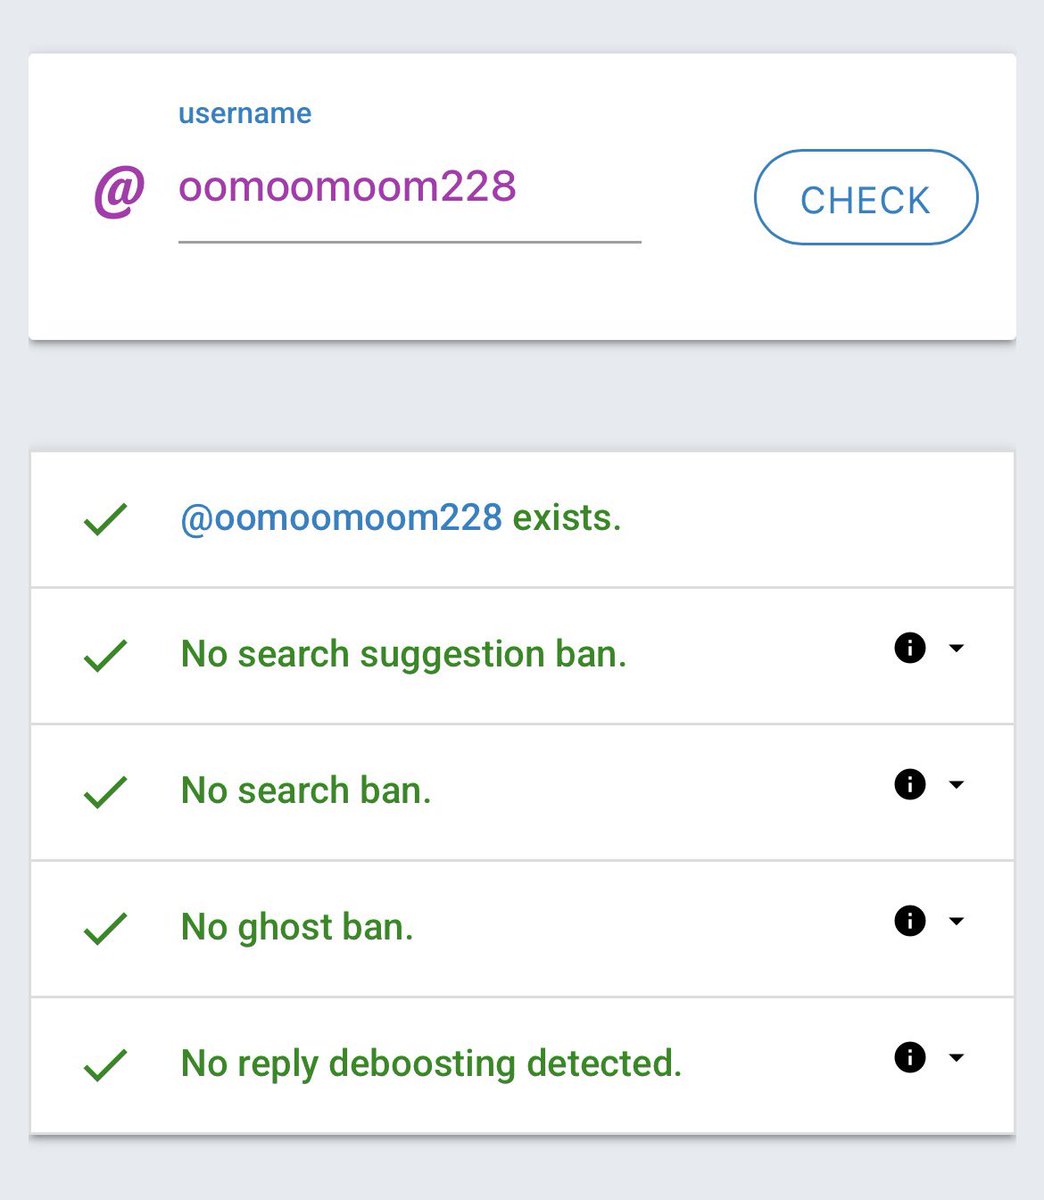
Task: Select the No ghost ban row
Action: [522, 929]
